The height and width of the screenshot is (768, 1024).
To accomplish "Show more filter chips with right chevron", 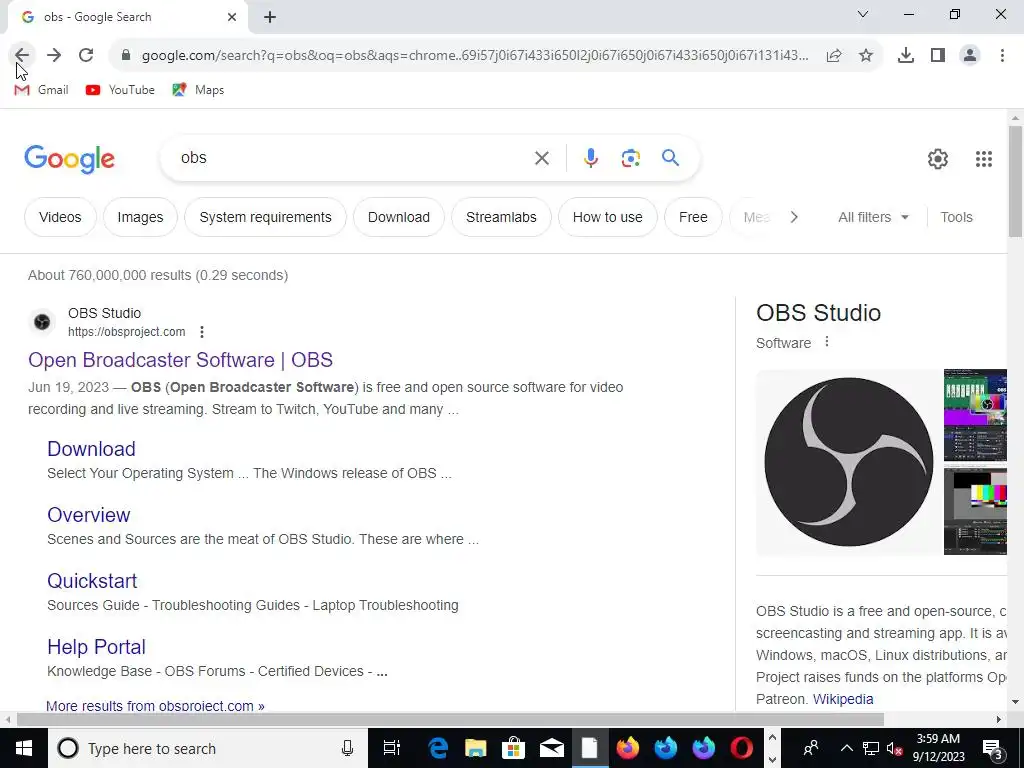I will click(x=794, y=217).
